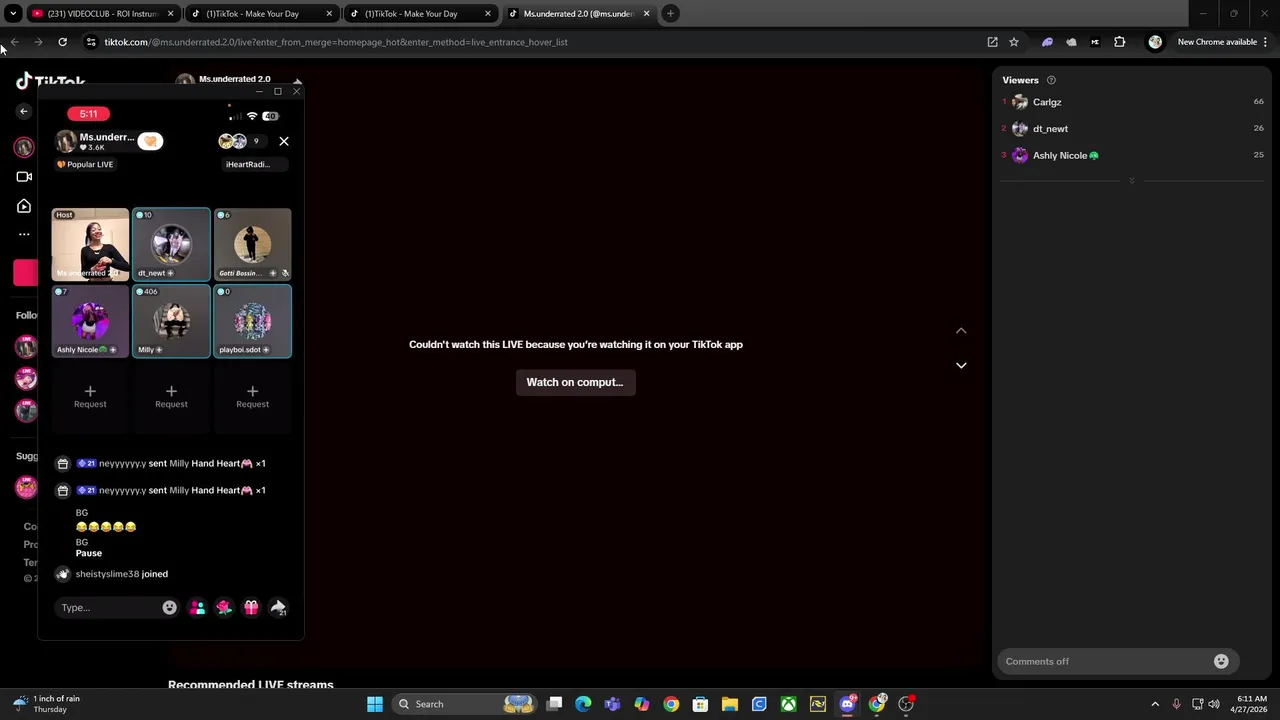
Task: Click the open-in-app icon in address bar
Action: (992, 42)
